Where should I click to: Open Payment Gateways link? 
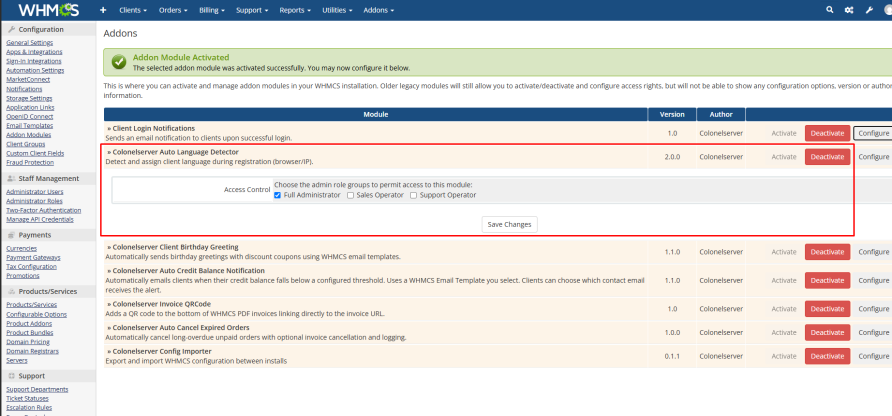pos(33,257)
